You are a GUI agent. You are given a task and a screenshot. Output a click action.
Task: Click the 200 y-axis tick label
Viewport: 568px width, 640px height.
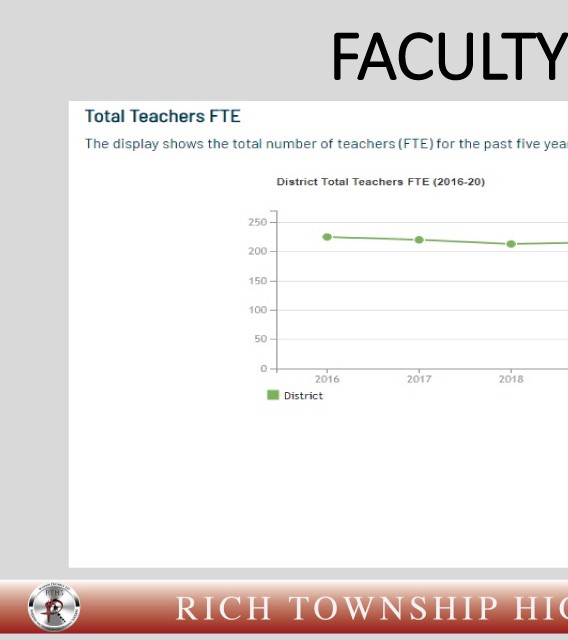257,251
